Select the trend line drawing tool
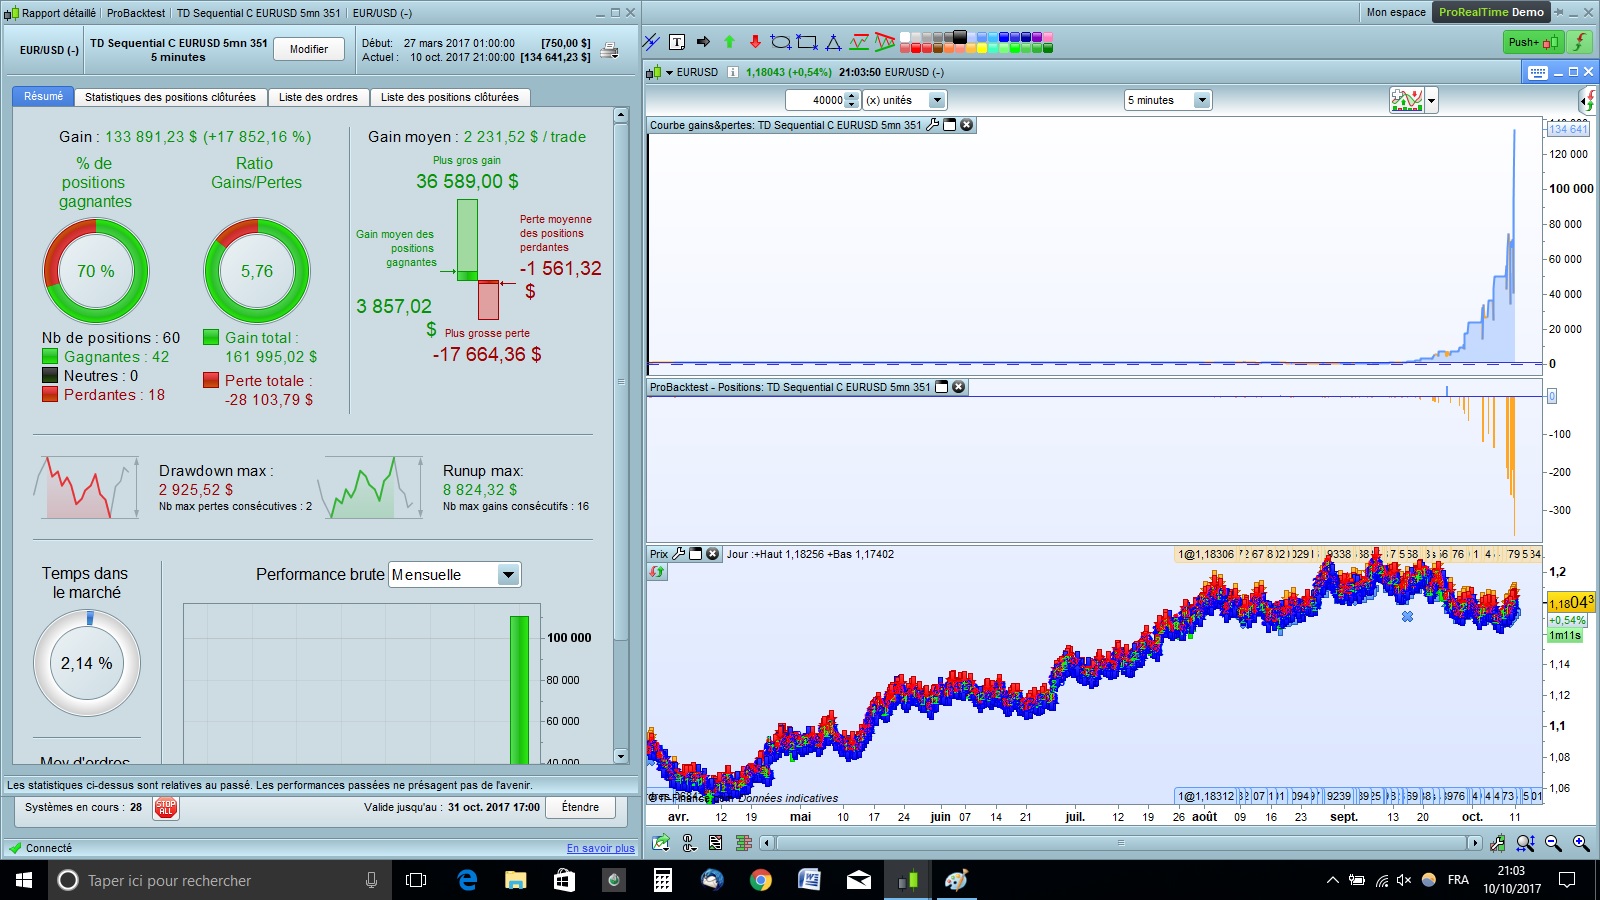Viewport: 1600px width, 900px height. tap(652, 42)
